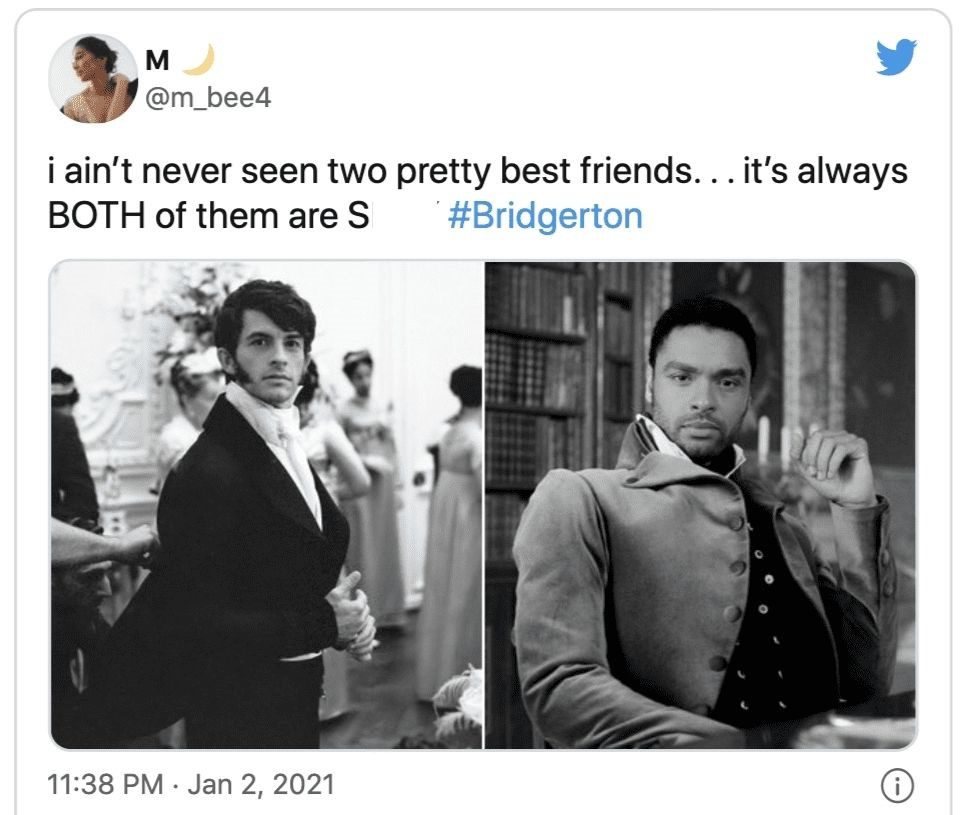Click the Jan 2, 2021 date
This screenshot has height=815, width=964.
point(261,784)
